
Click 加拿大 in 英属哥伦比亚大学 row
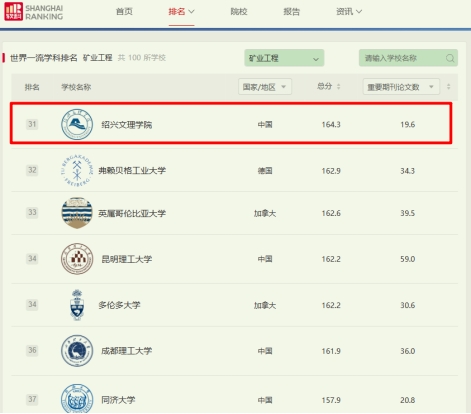click(265, 213)
